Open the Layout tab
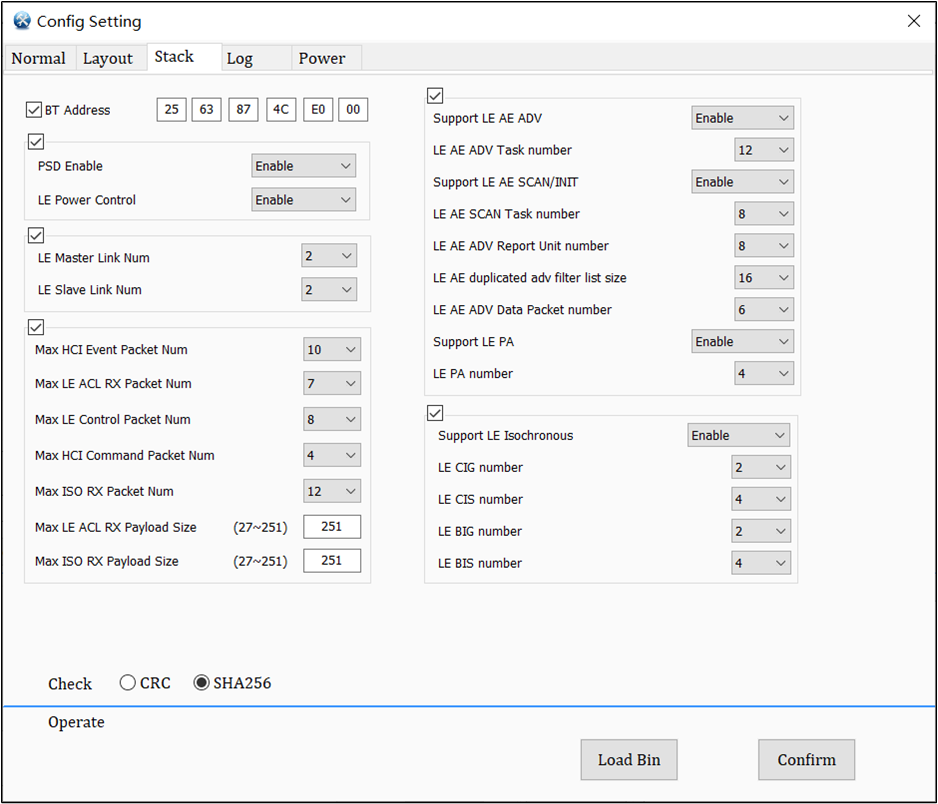The image size is (938, 804). pos(110,58)
